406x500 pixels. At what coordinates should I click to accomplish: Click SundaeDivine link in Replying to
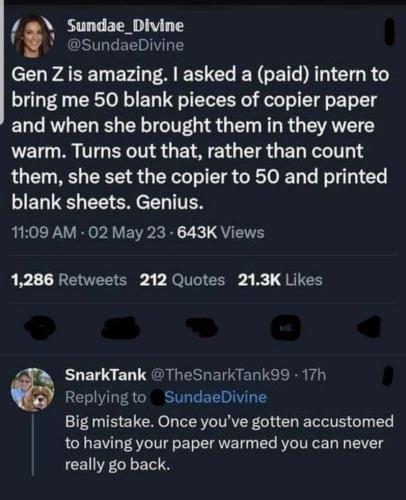216,397
